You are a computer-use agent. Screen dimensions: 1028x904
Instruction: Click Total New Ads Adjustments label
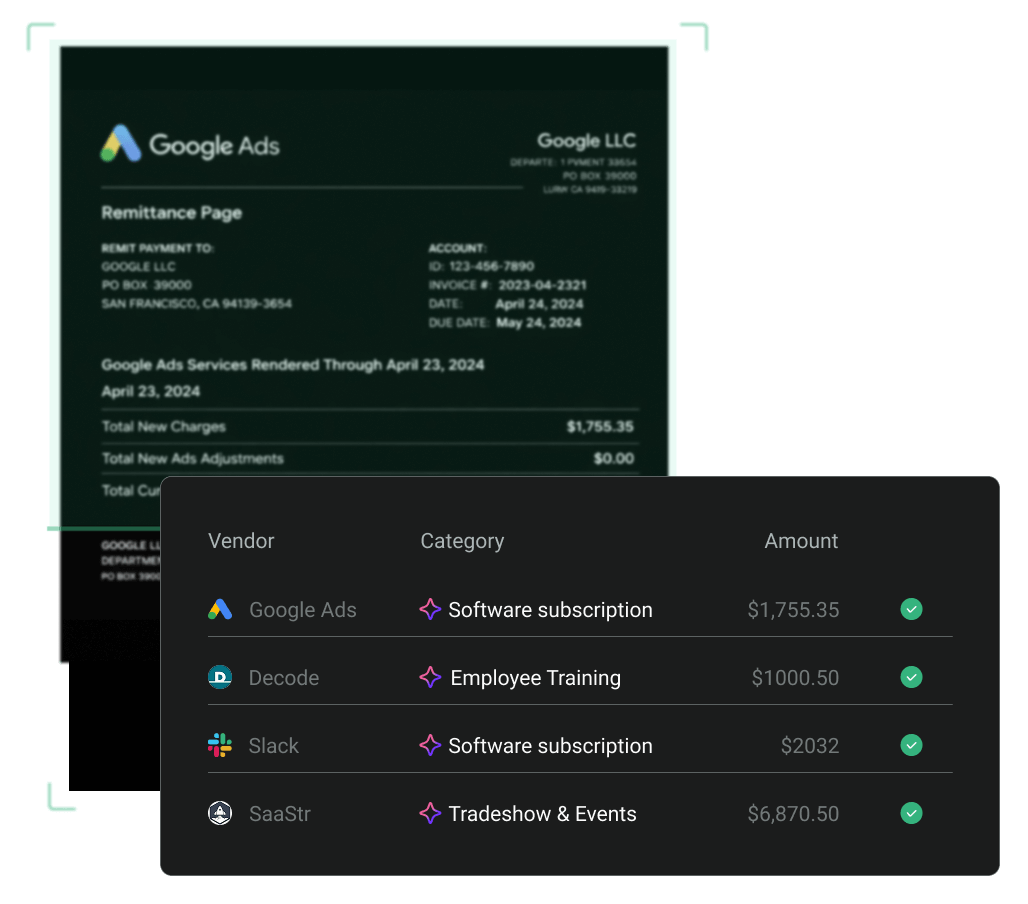pyautogui.click(x=193, y=458)
